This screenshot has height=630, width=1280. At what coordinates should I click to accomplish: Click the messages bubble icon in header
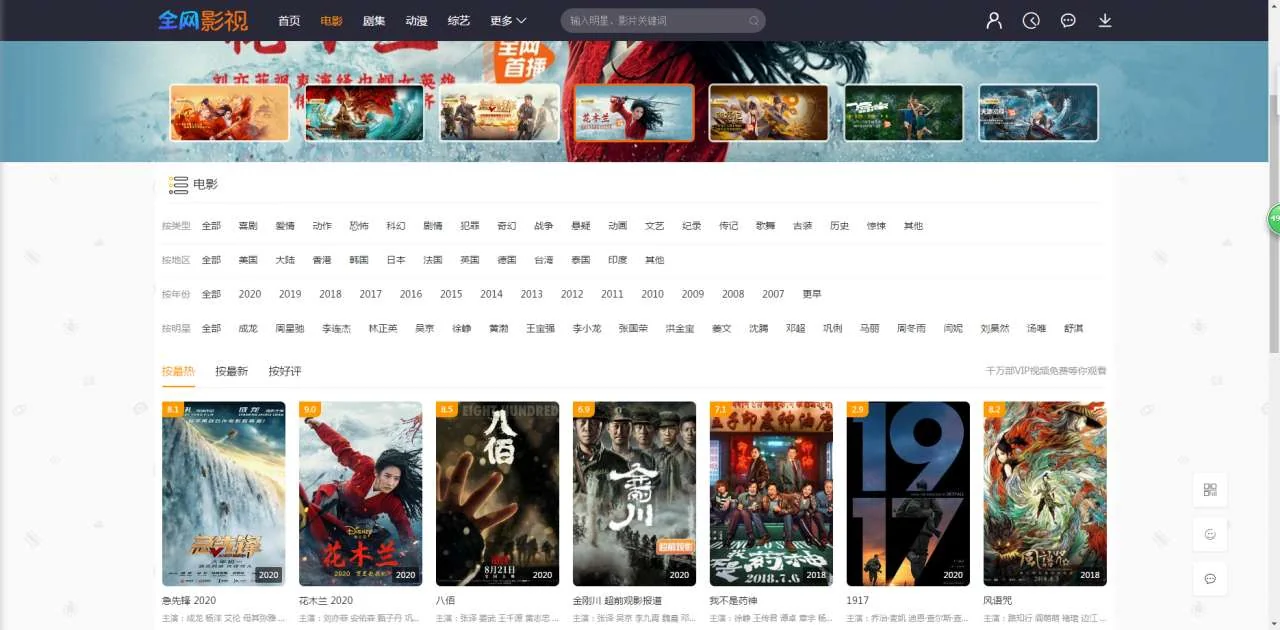point(1068,20)
